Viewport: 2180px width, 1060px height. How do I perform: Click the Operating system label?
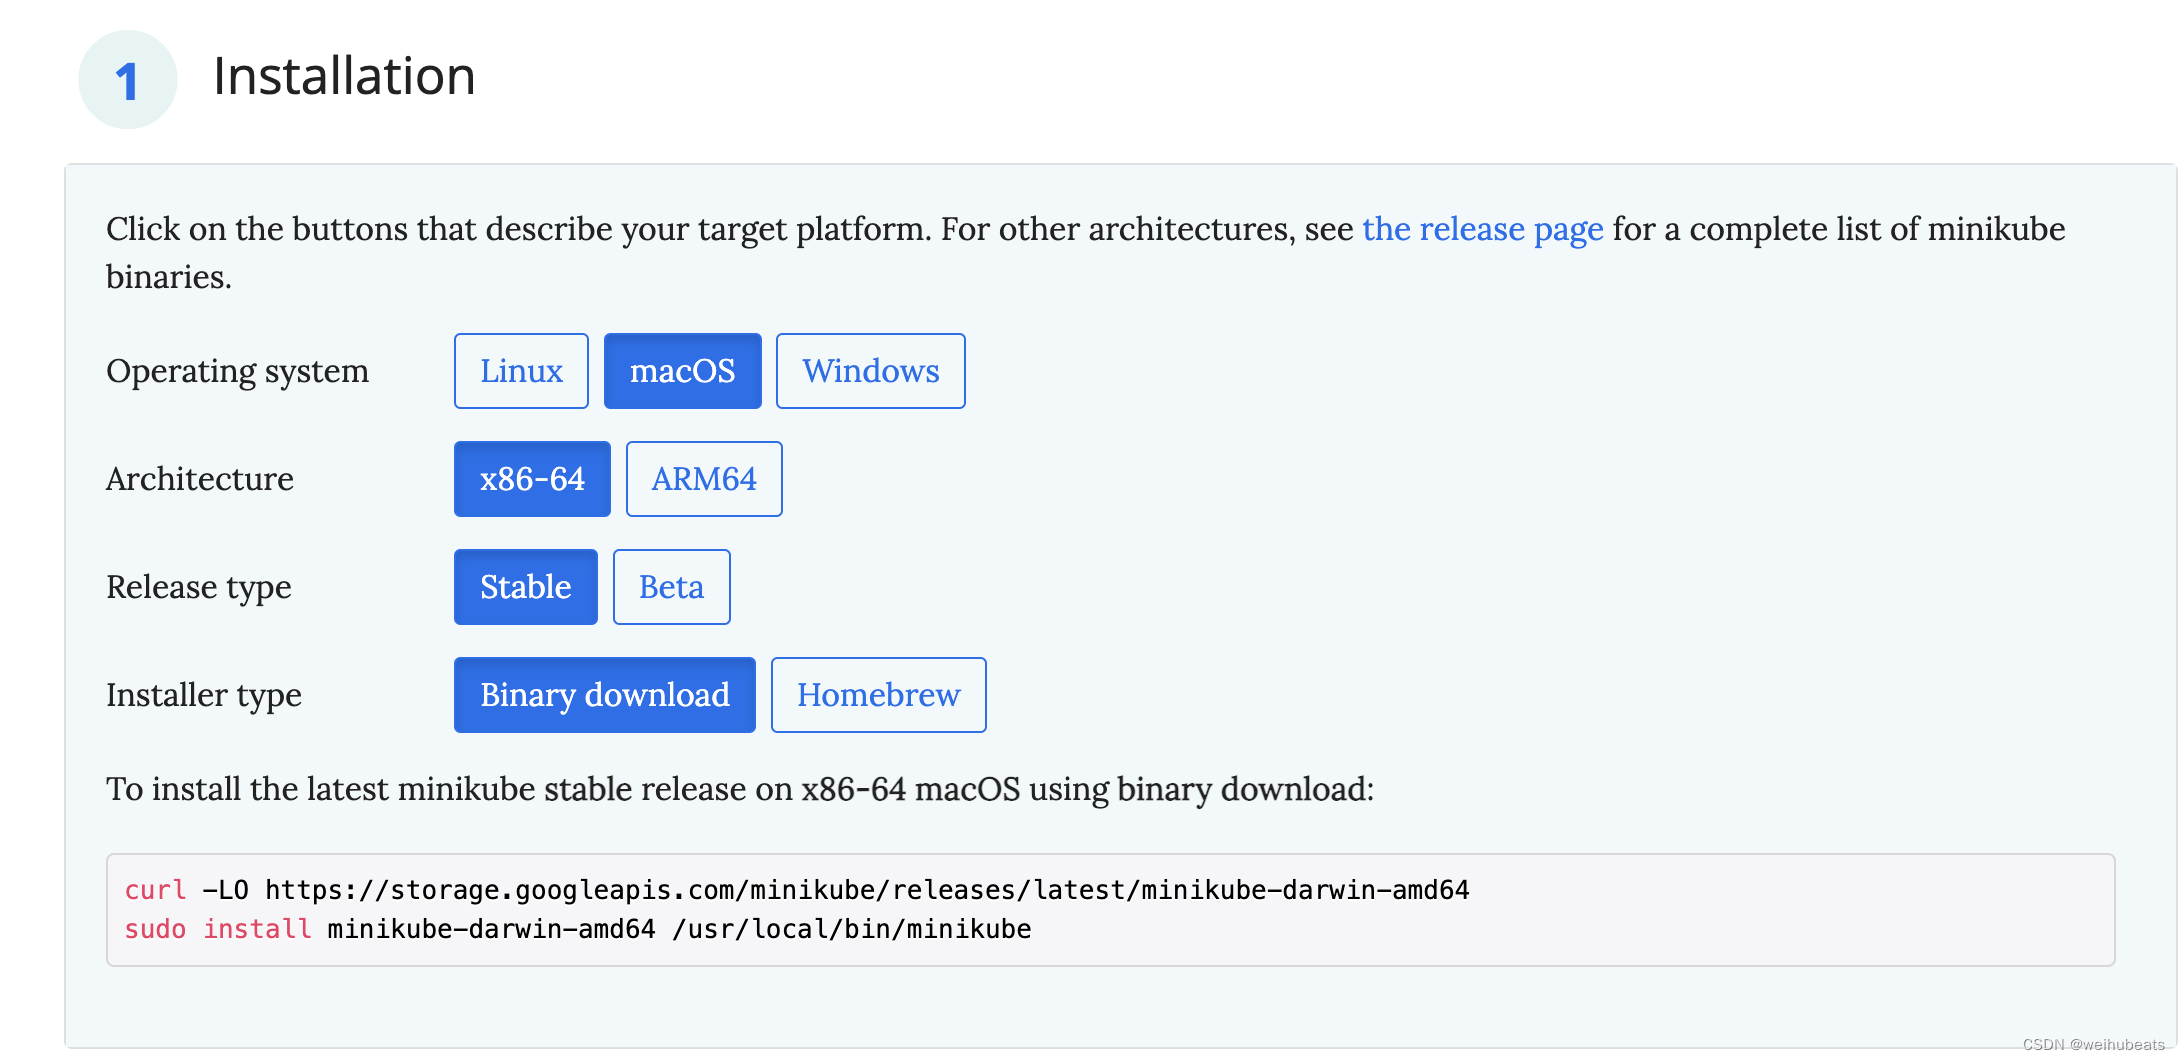[238, 371]
